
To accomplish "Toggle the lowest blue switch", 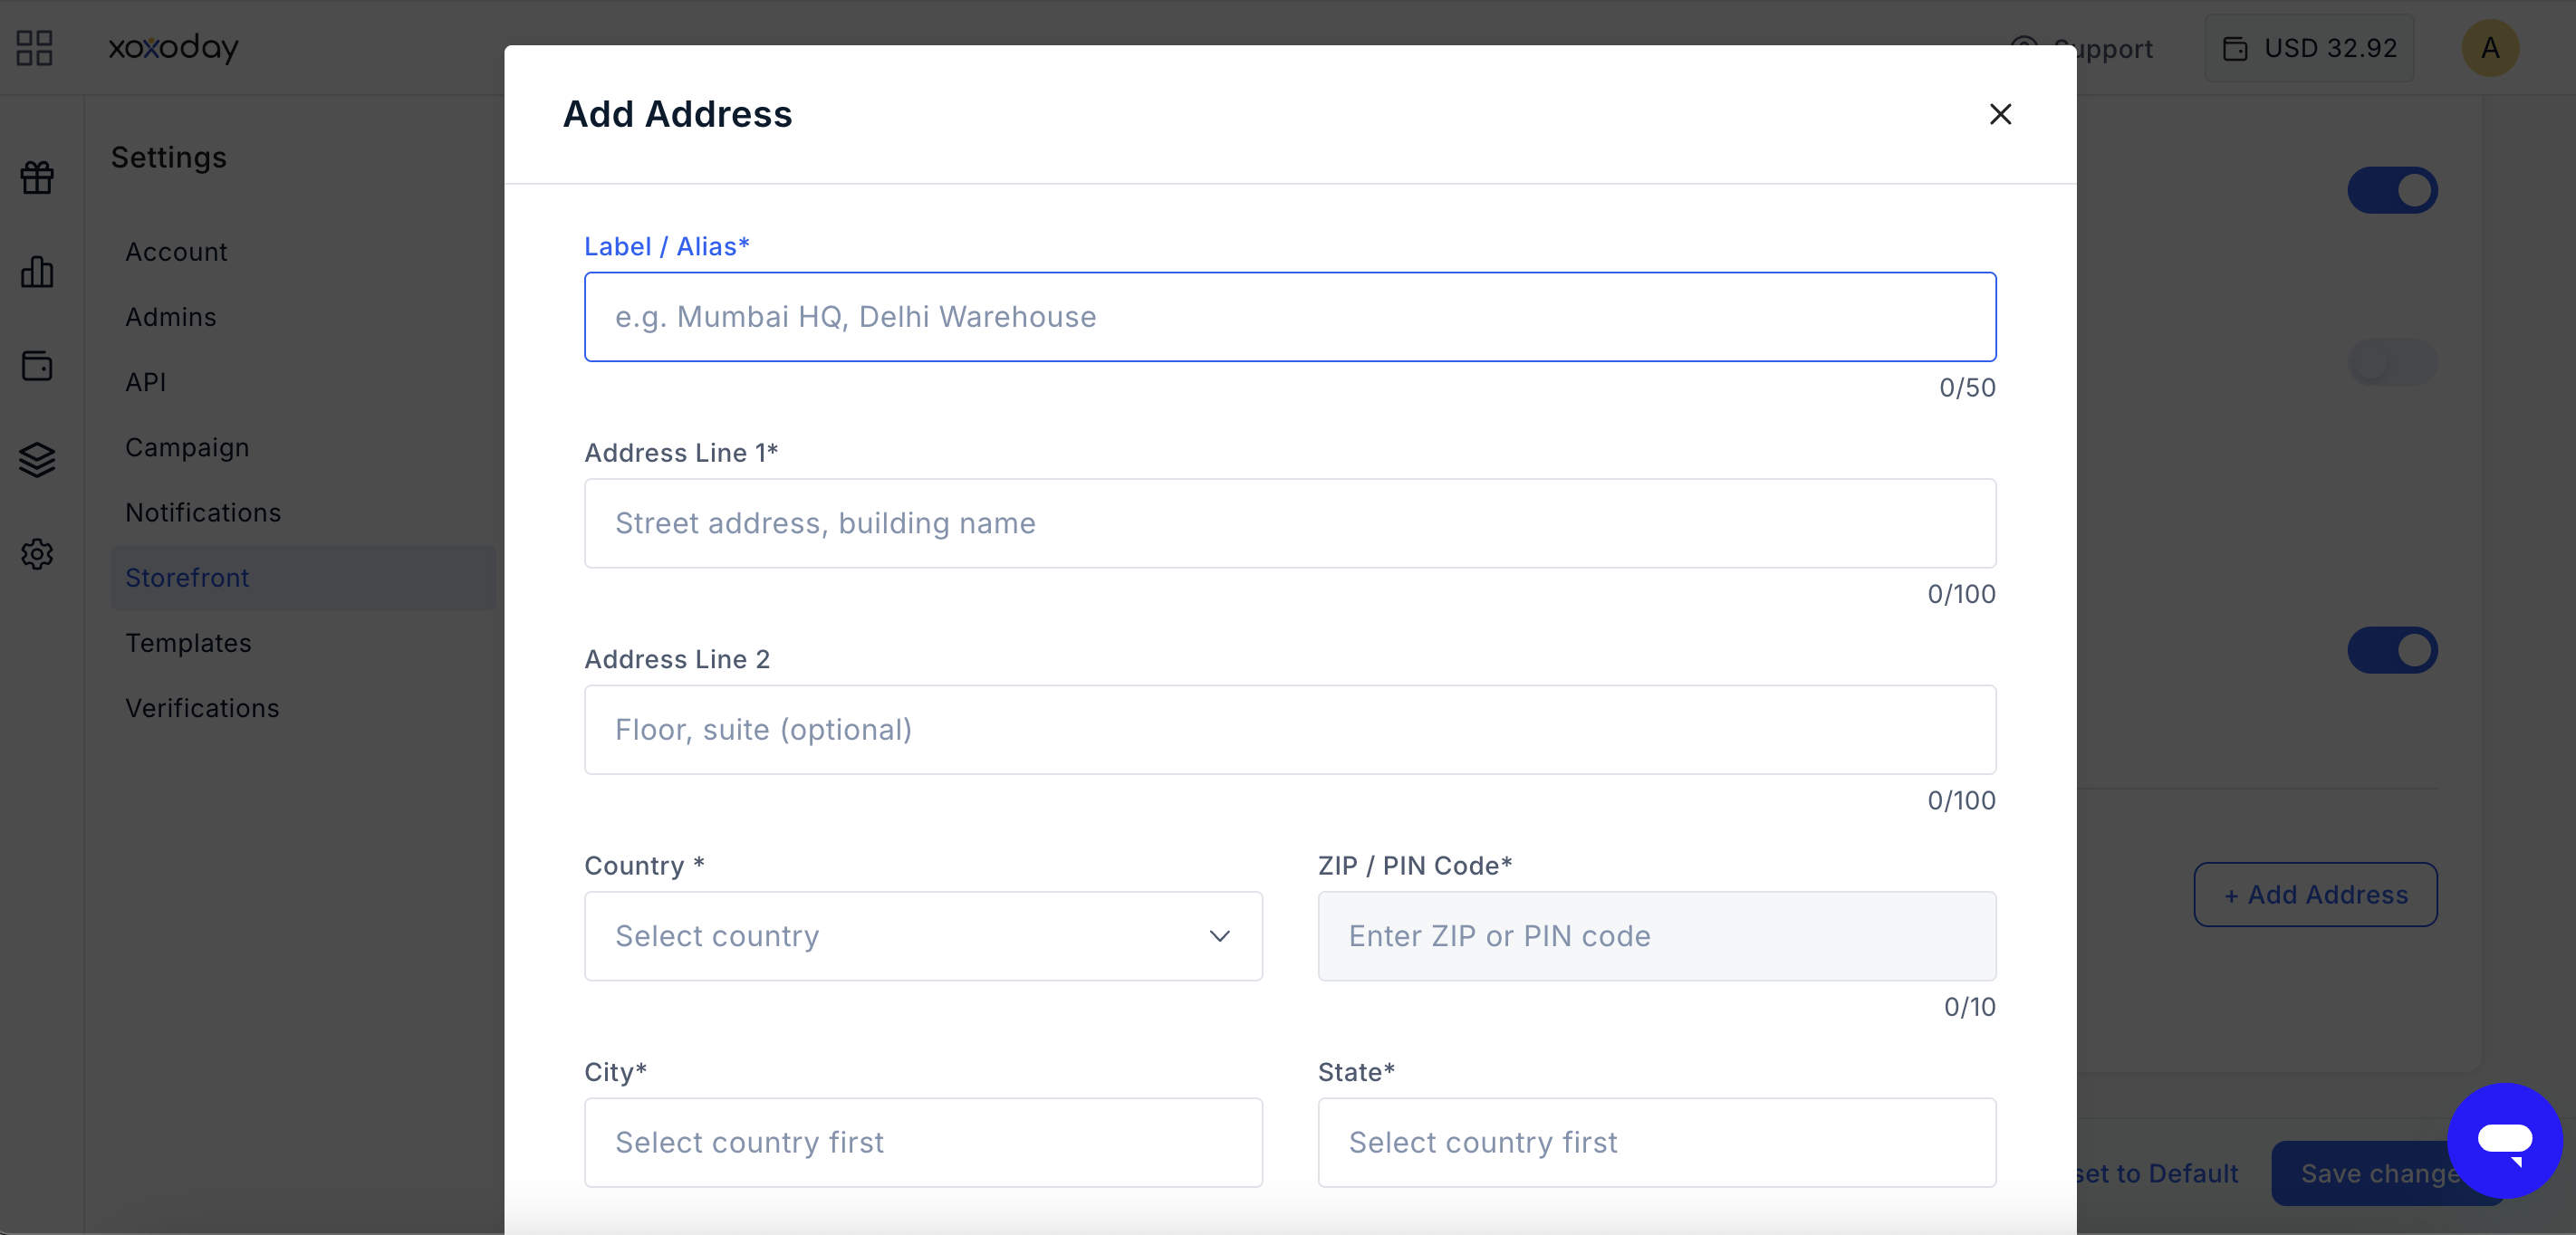I will coord(2392,651).
